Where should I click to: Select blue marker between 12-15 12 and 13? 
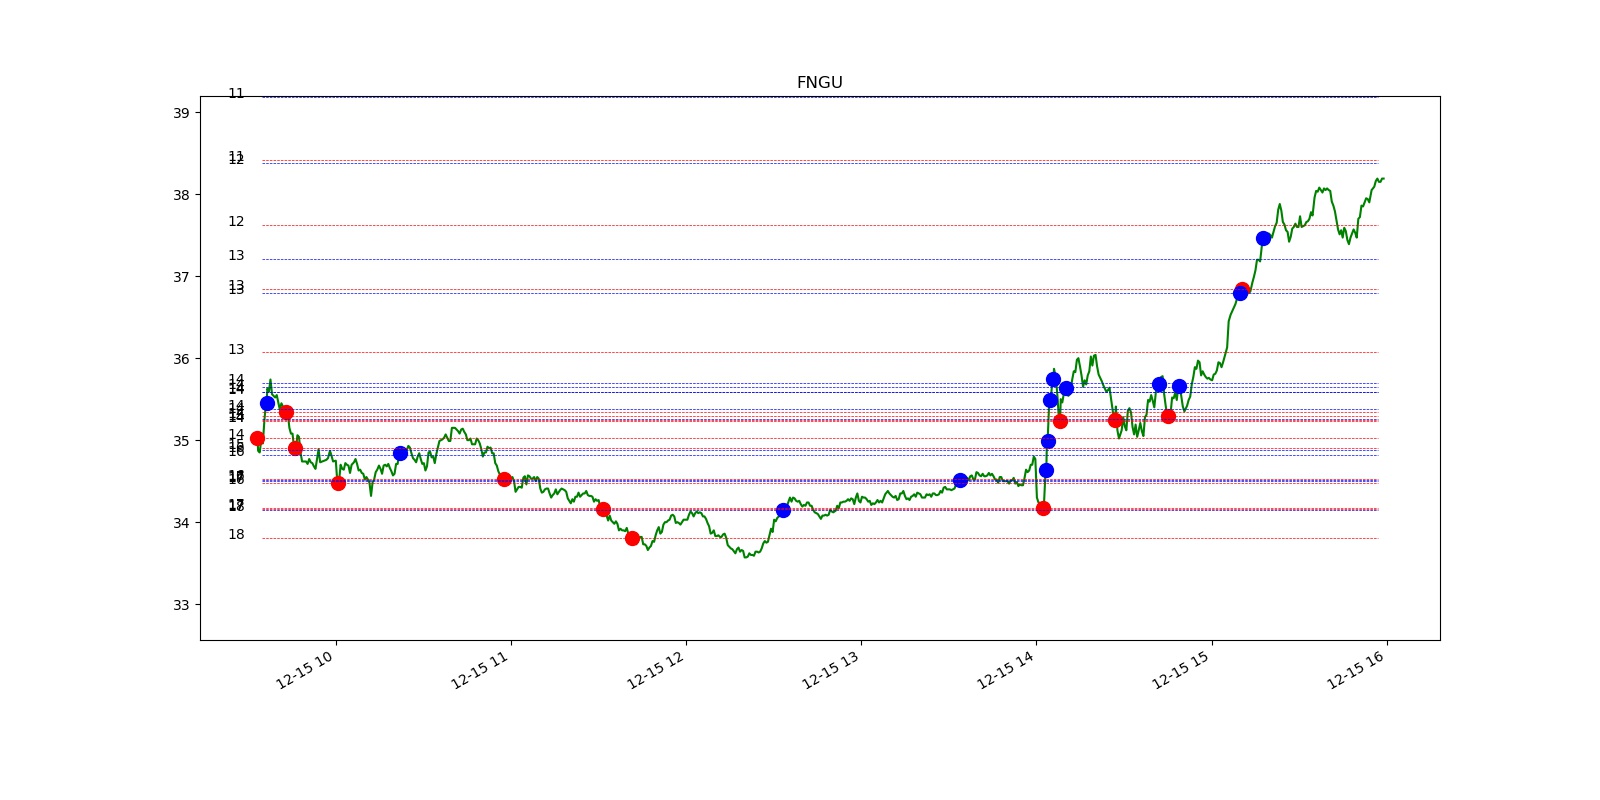[x=783, y=510]
